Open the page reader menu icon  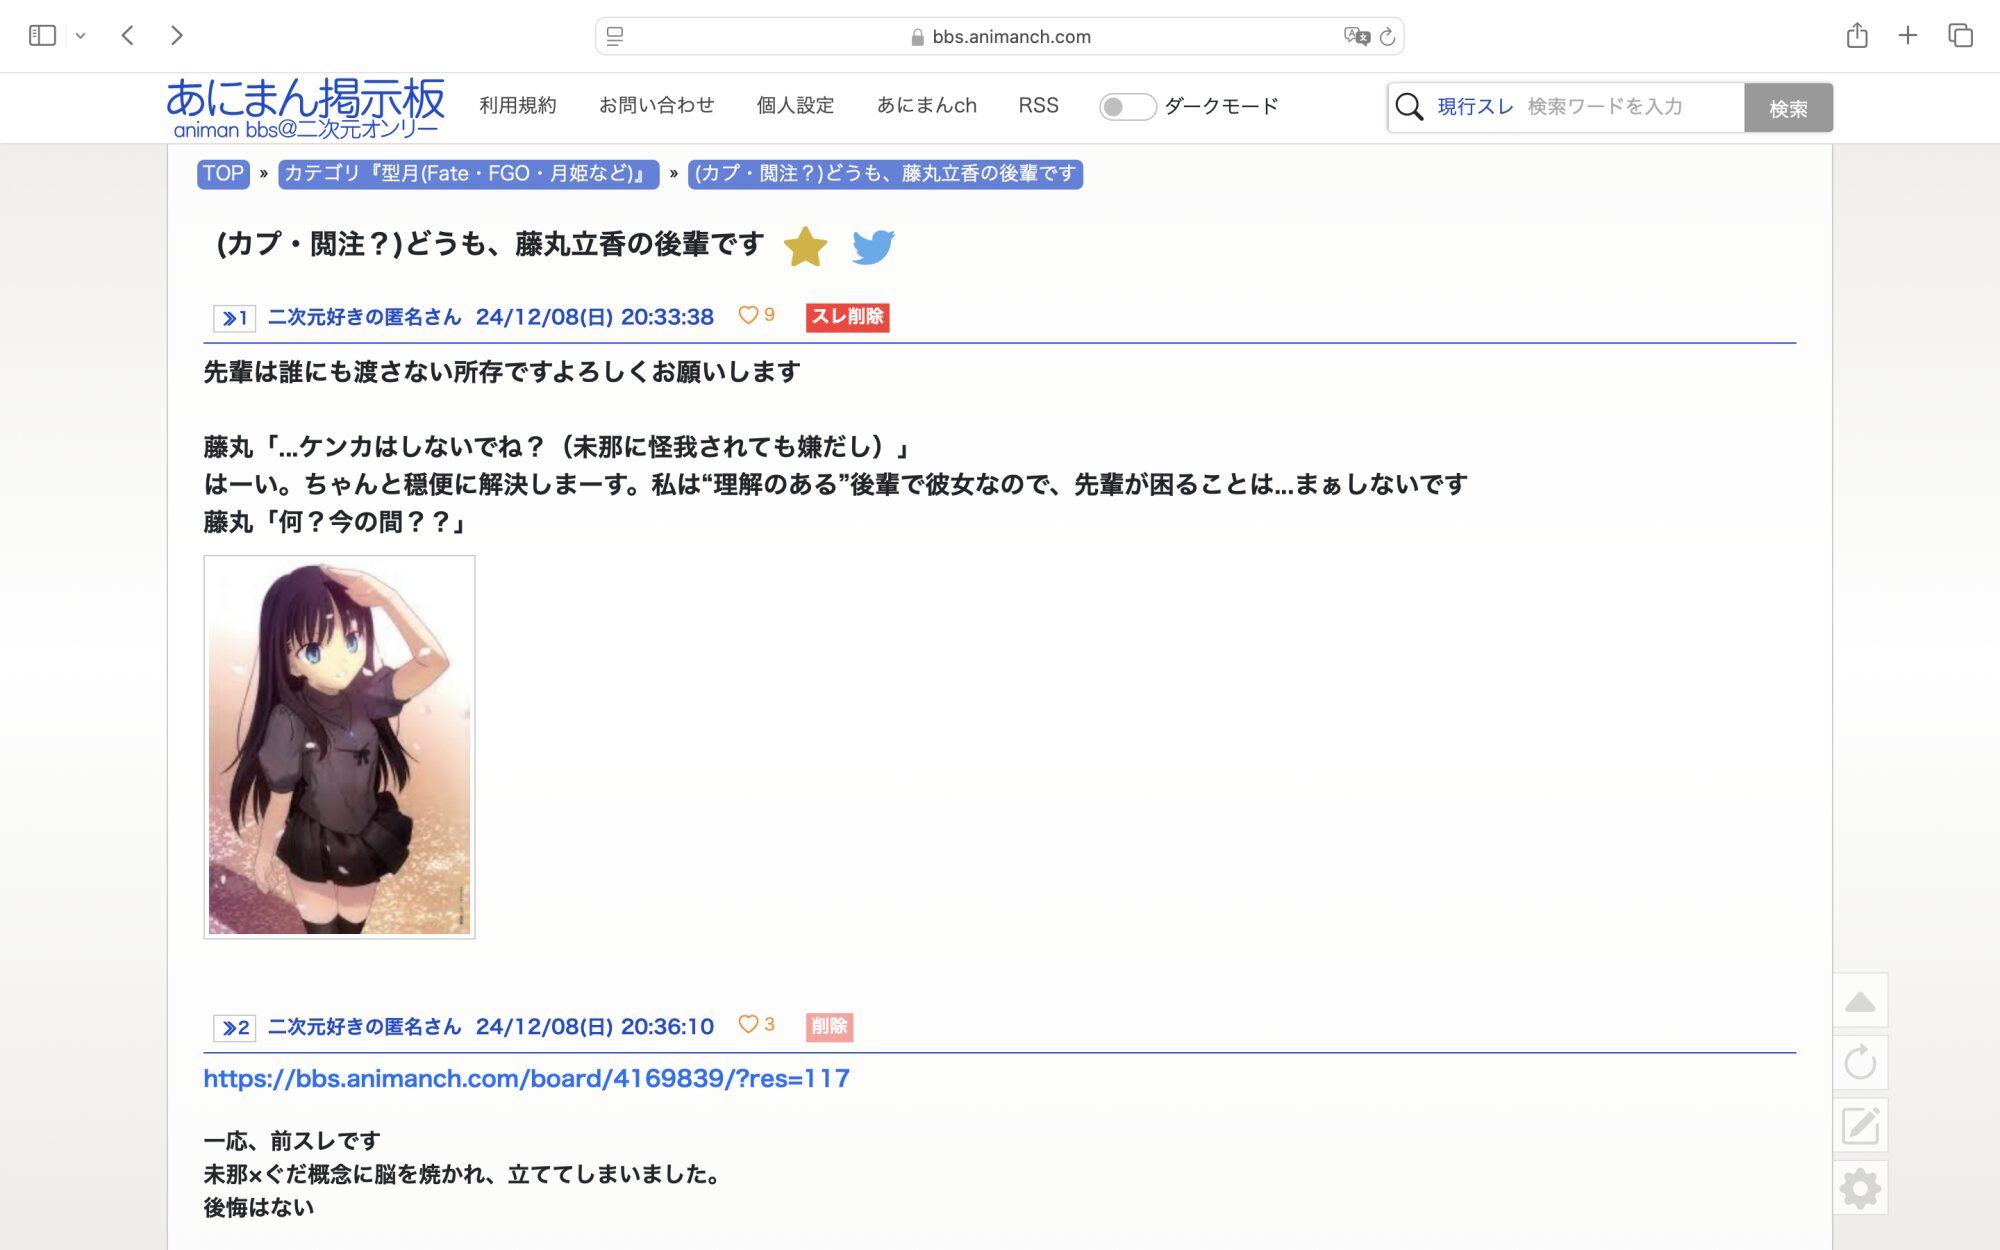click(615, 36)
